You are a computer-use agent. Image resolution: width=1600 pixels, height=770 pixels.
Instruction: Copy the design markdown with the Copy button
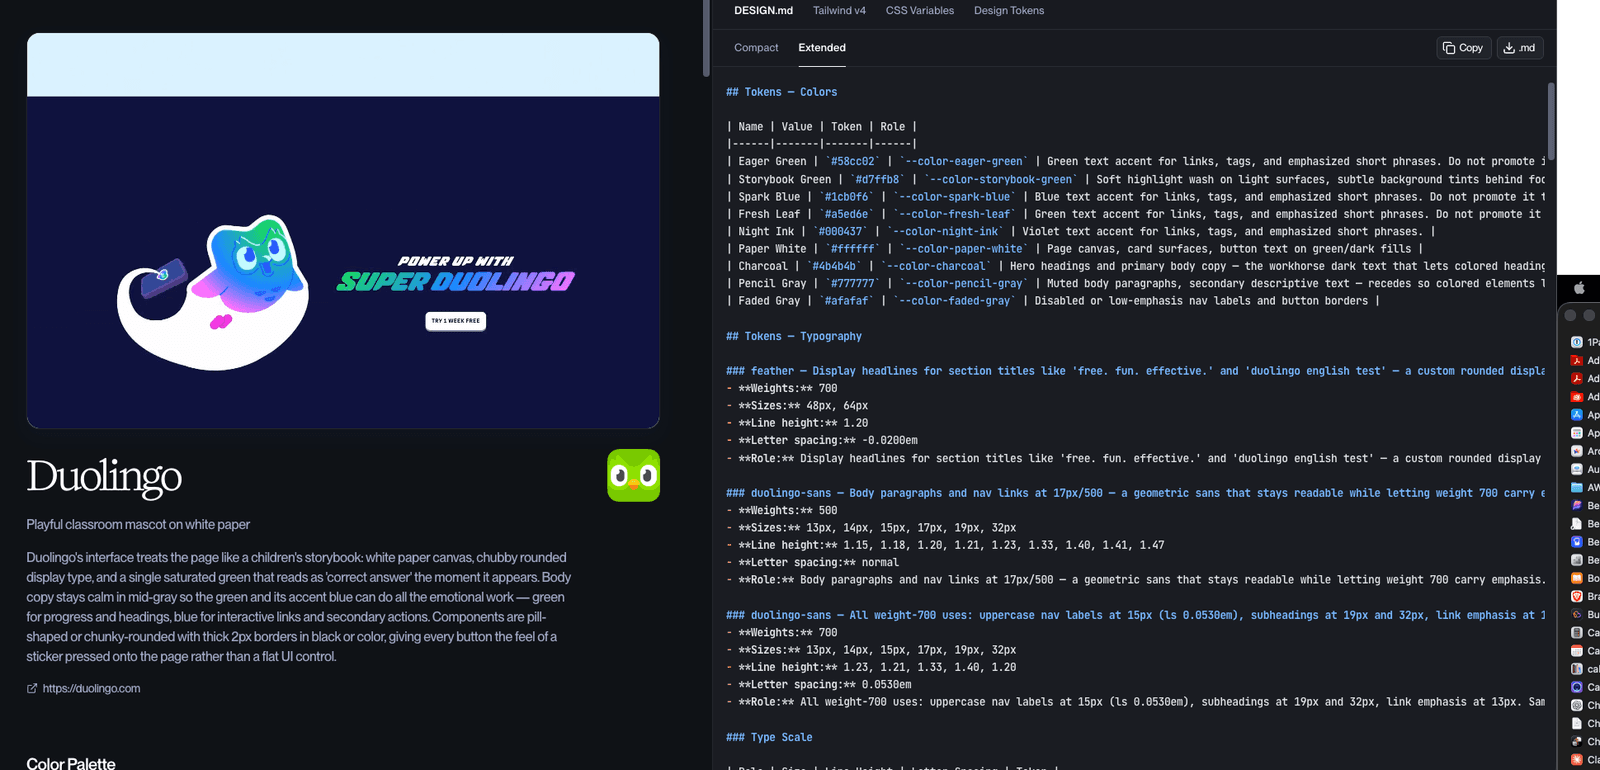pos(1464,48)
